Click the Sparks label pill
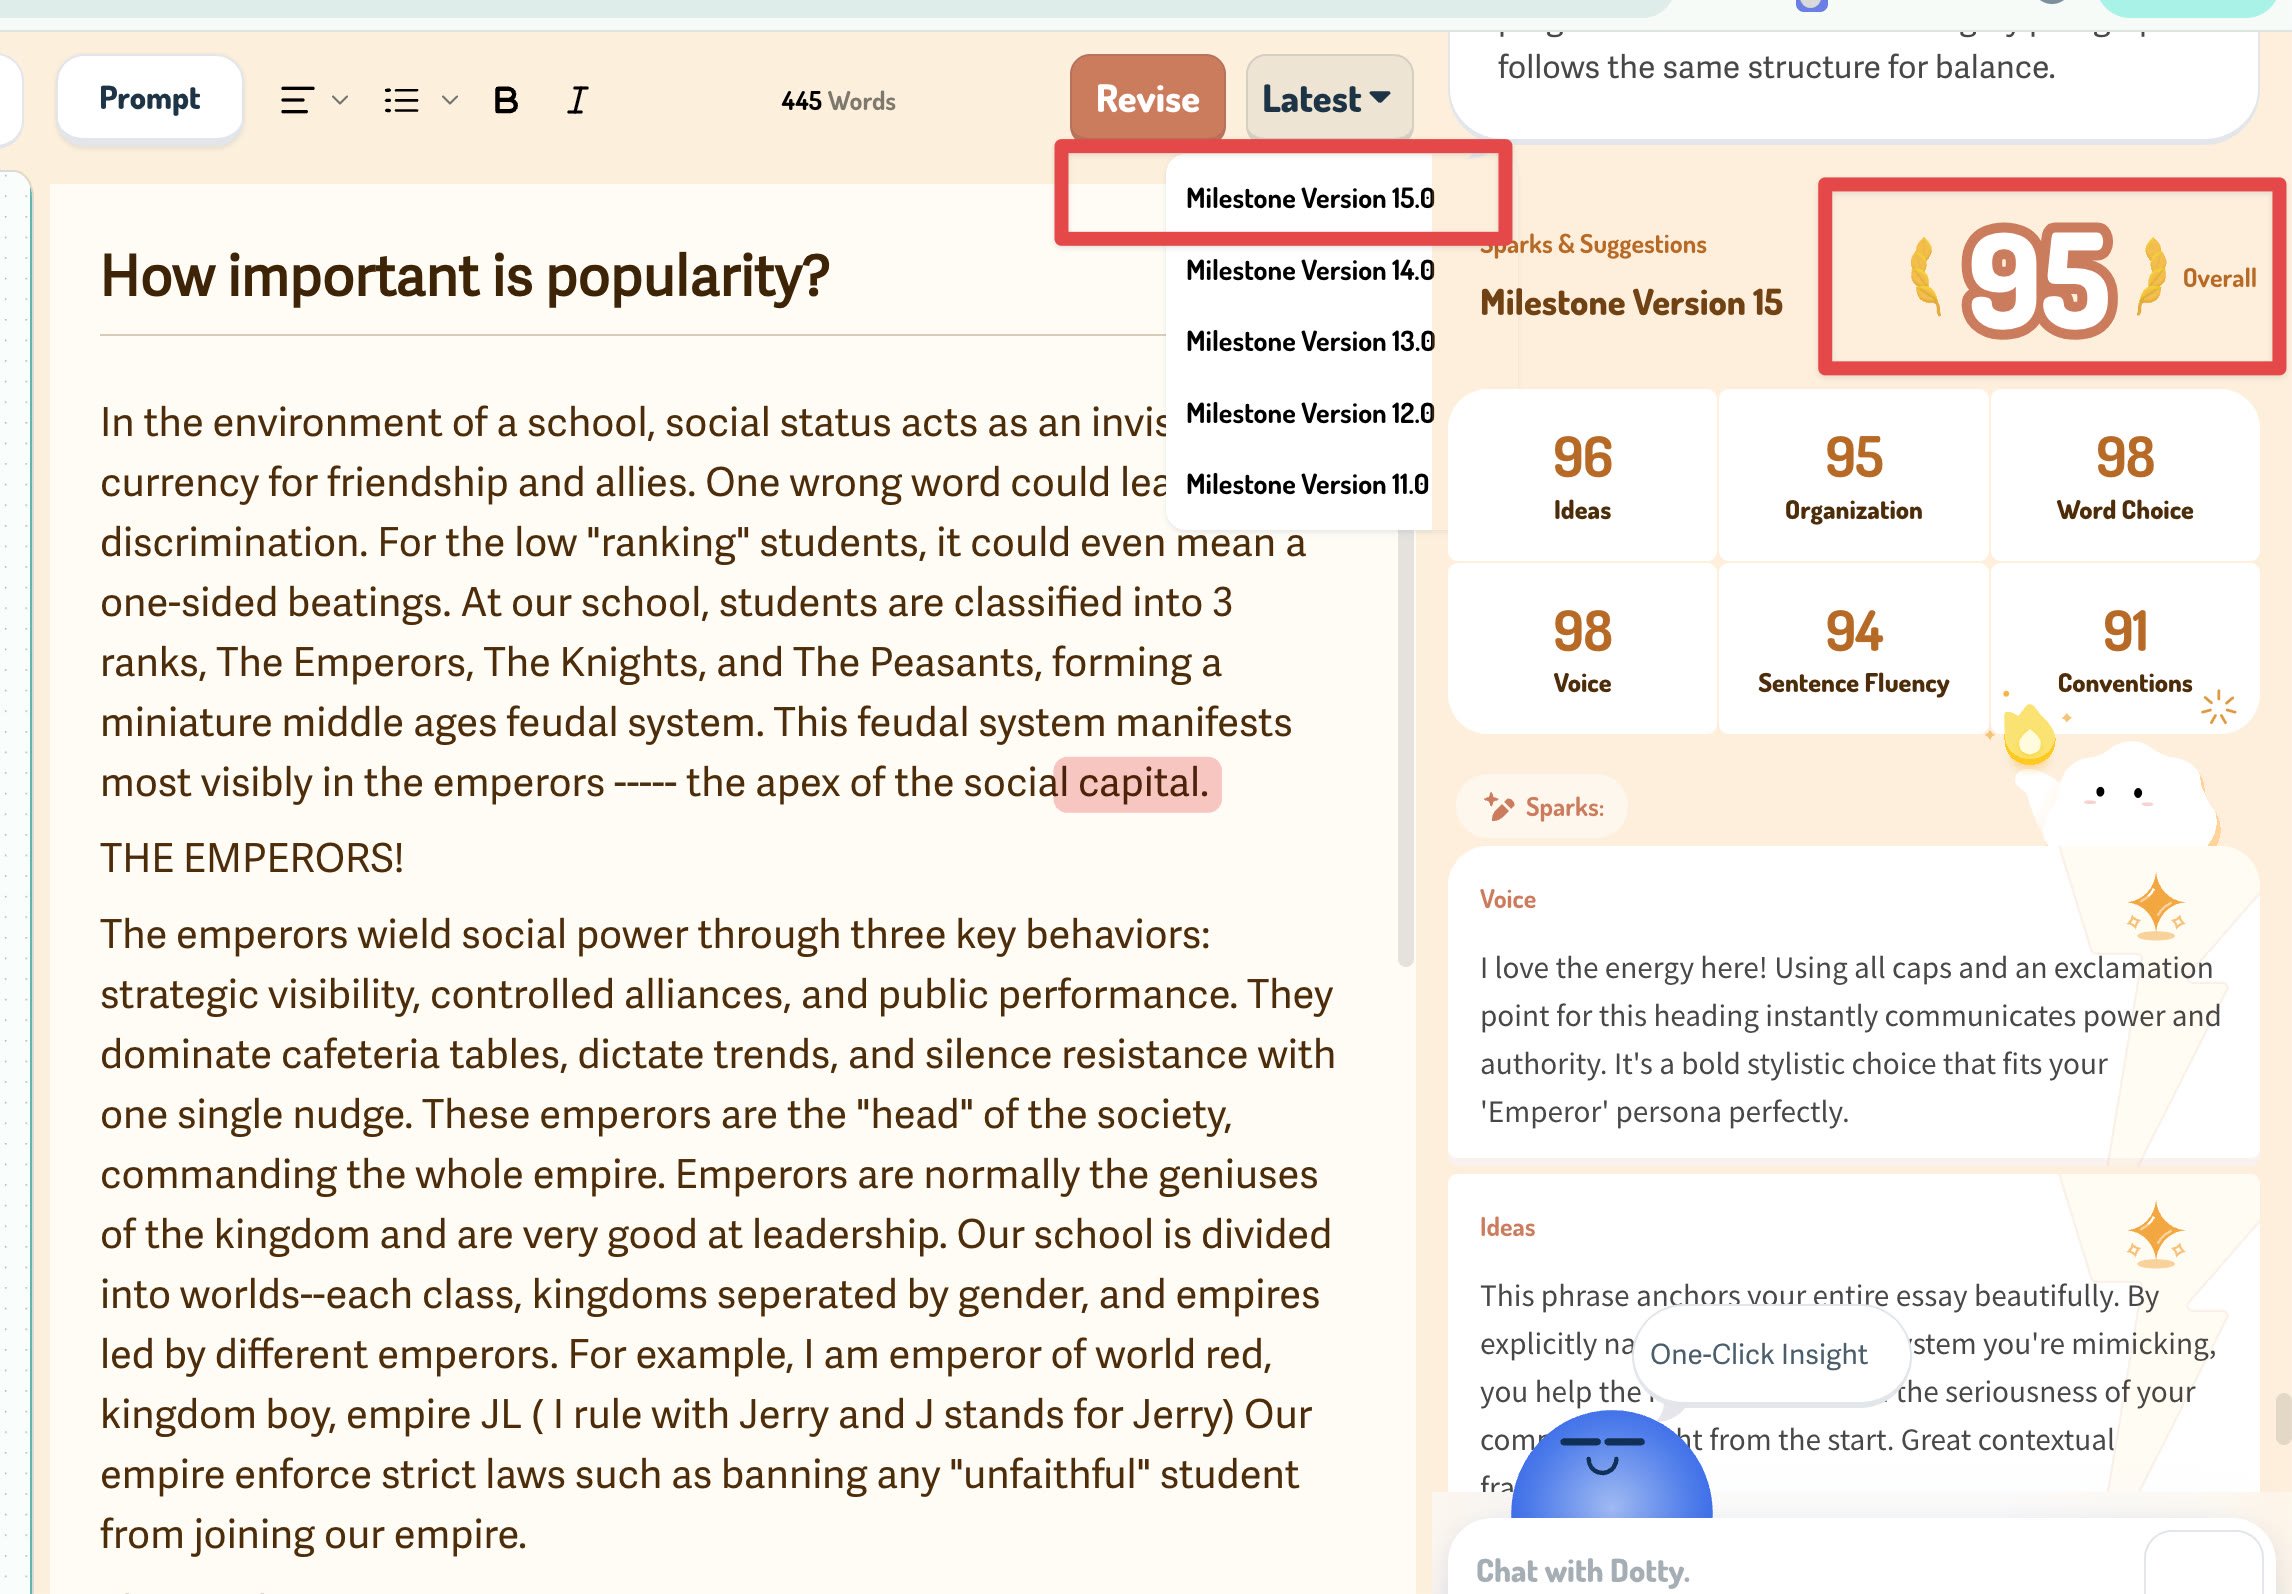 1543,807
